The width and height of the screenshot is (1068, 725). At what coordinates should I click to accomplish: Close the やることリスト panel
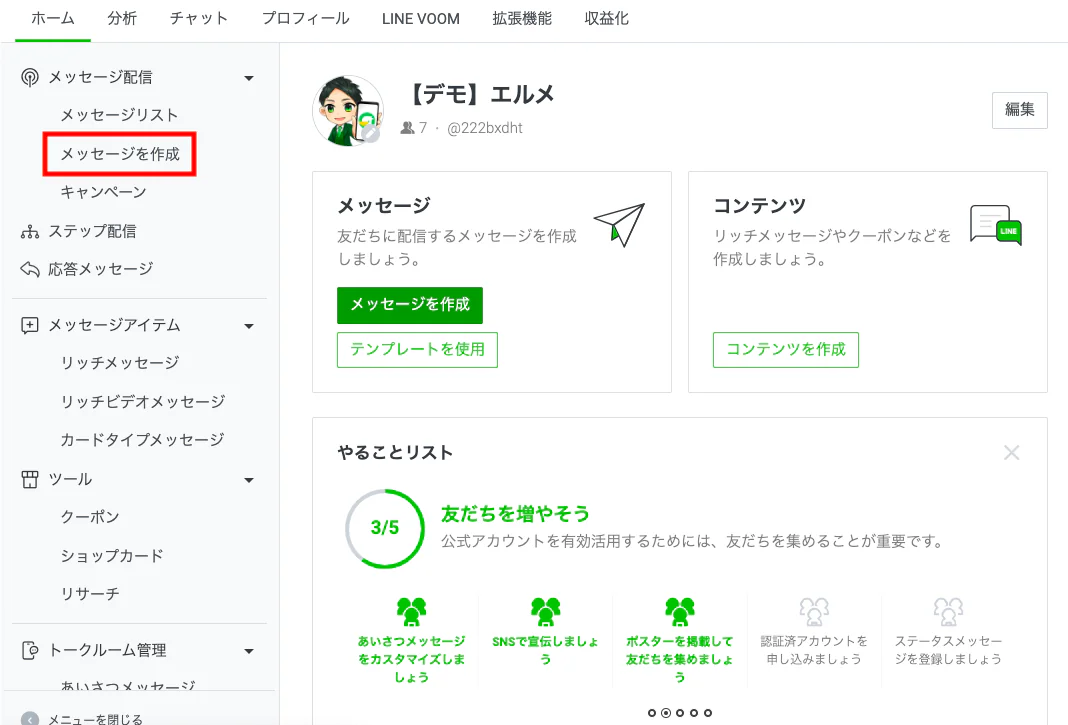(x=1011, y=452)
